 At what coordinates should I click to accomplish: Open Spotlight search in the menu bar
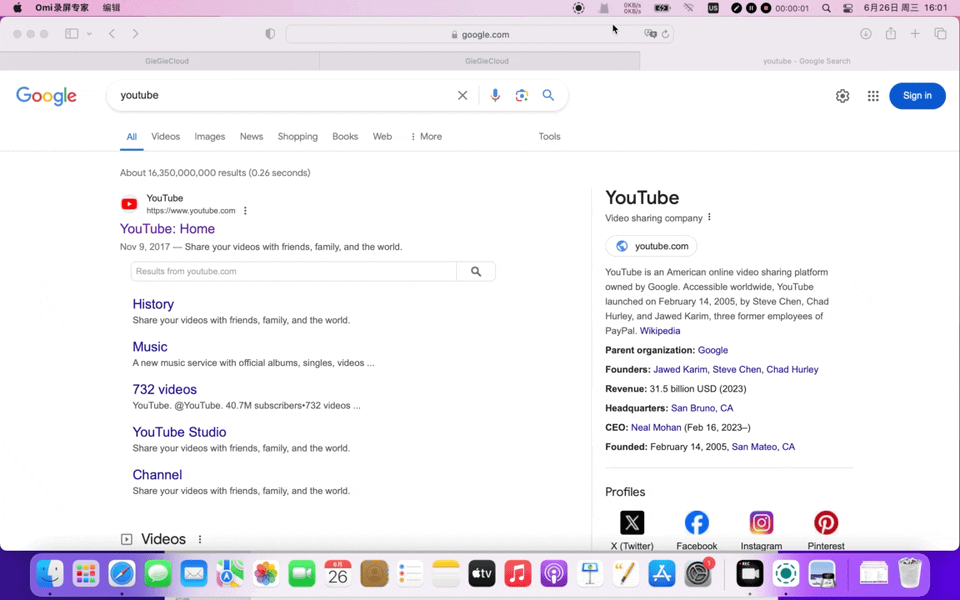827,8
